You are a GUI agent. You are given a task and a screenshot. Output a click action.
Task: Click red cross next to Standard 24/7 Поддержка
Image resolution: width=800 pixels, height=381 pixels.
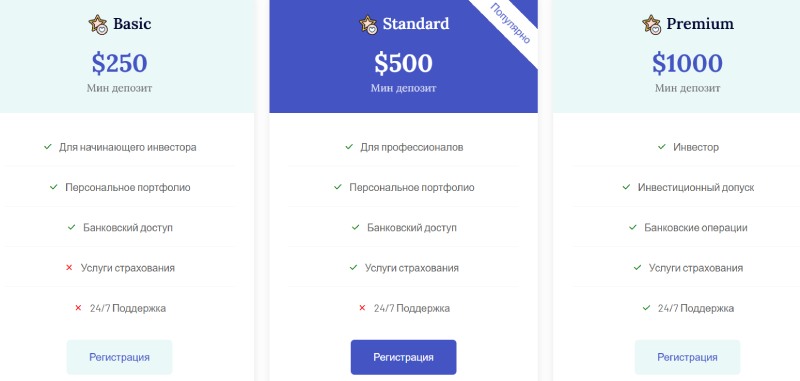(362, 308)
